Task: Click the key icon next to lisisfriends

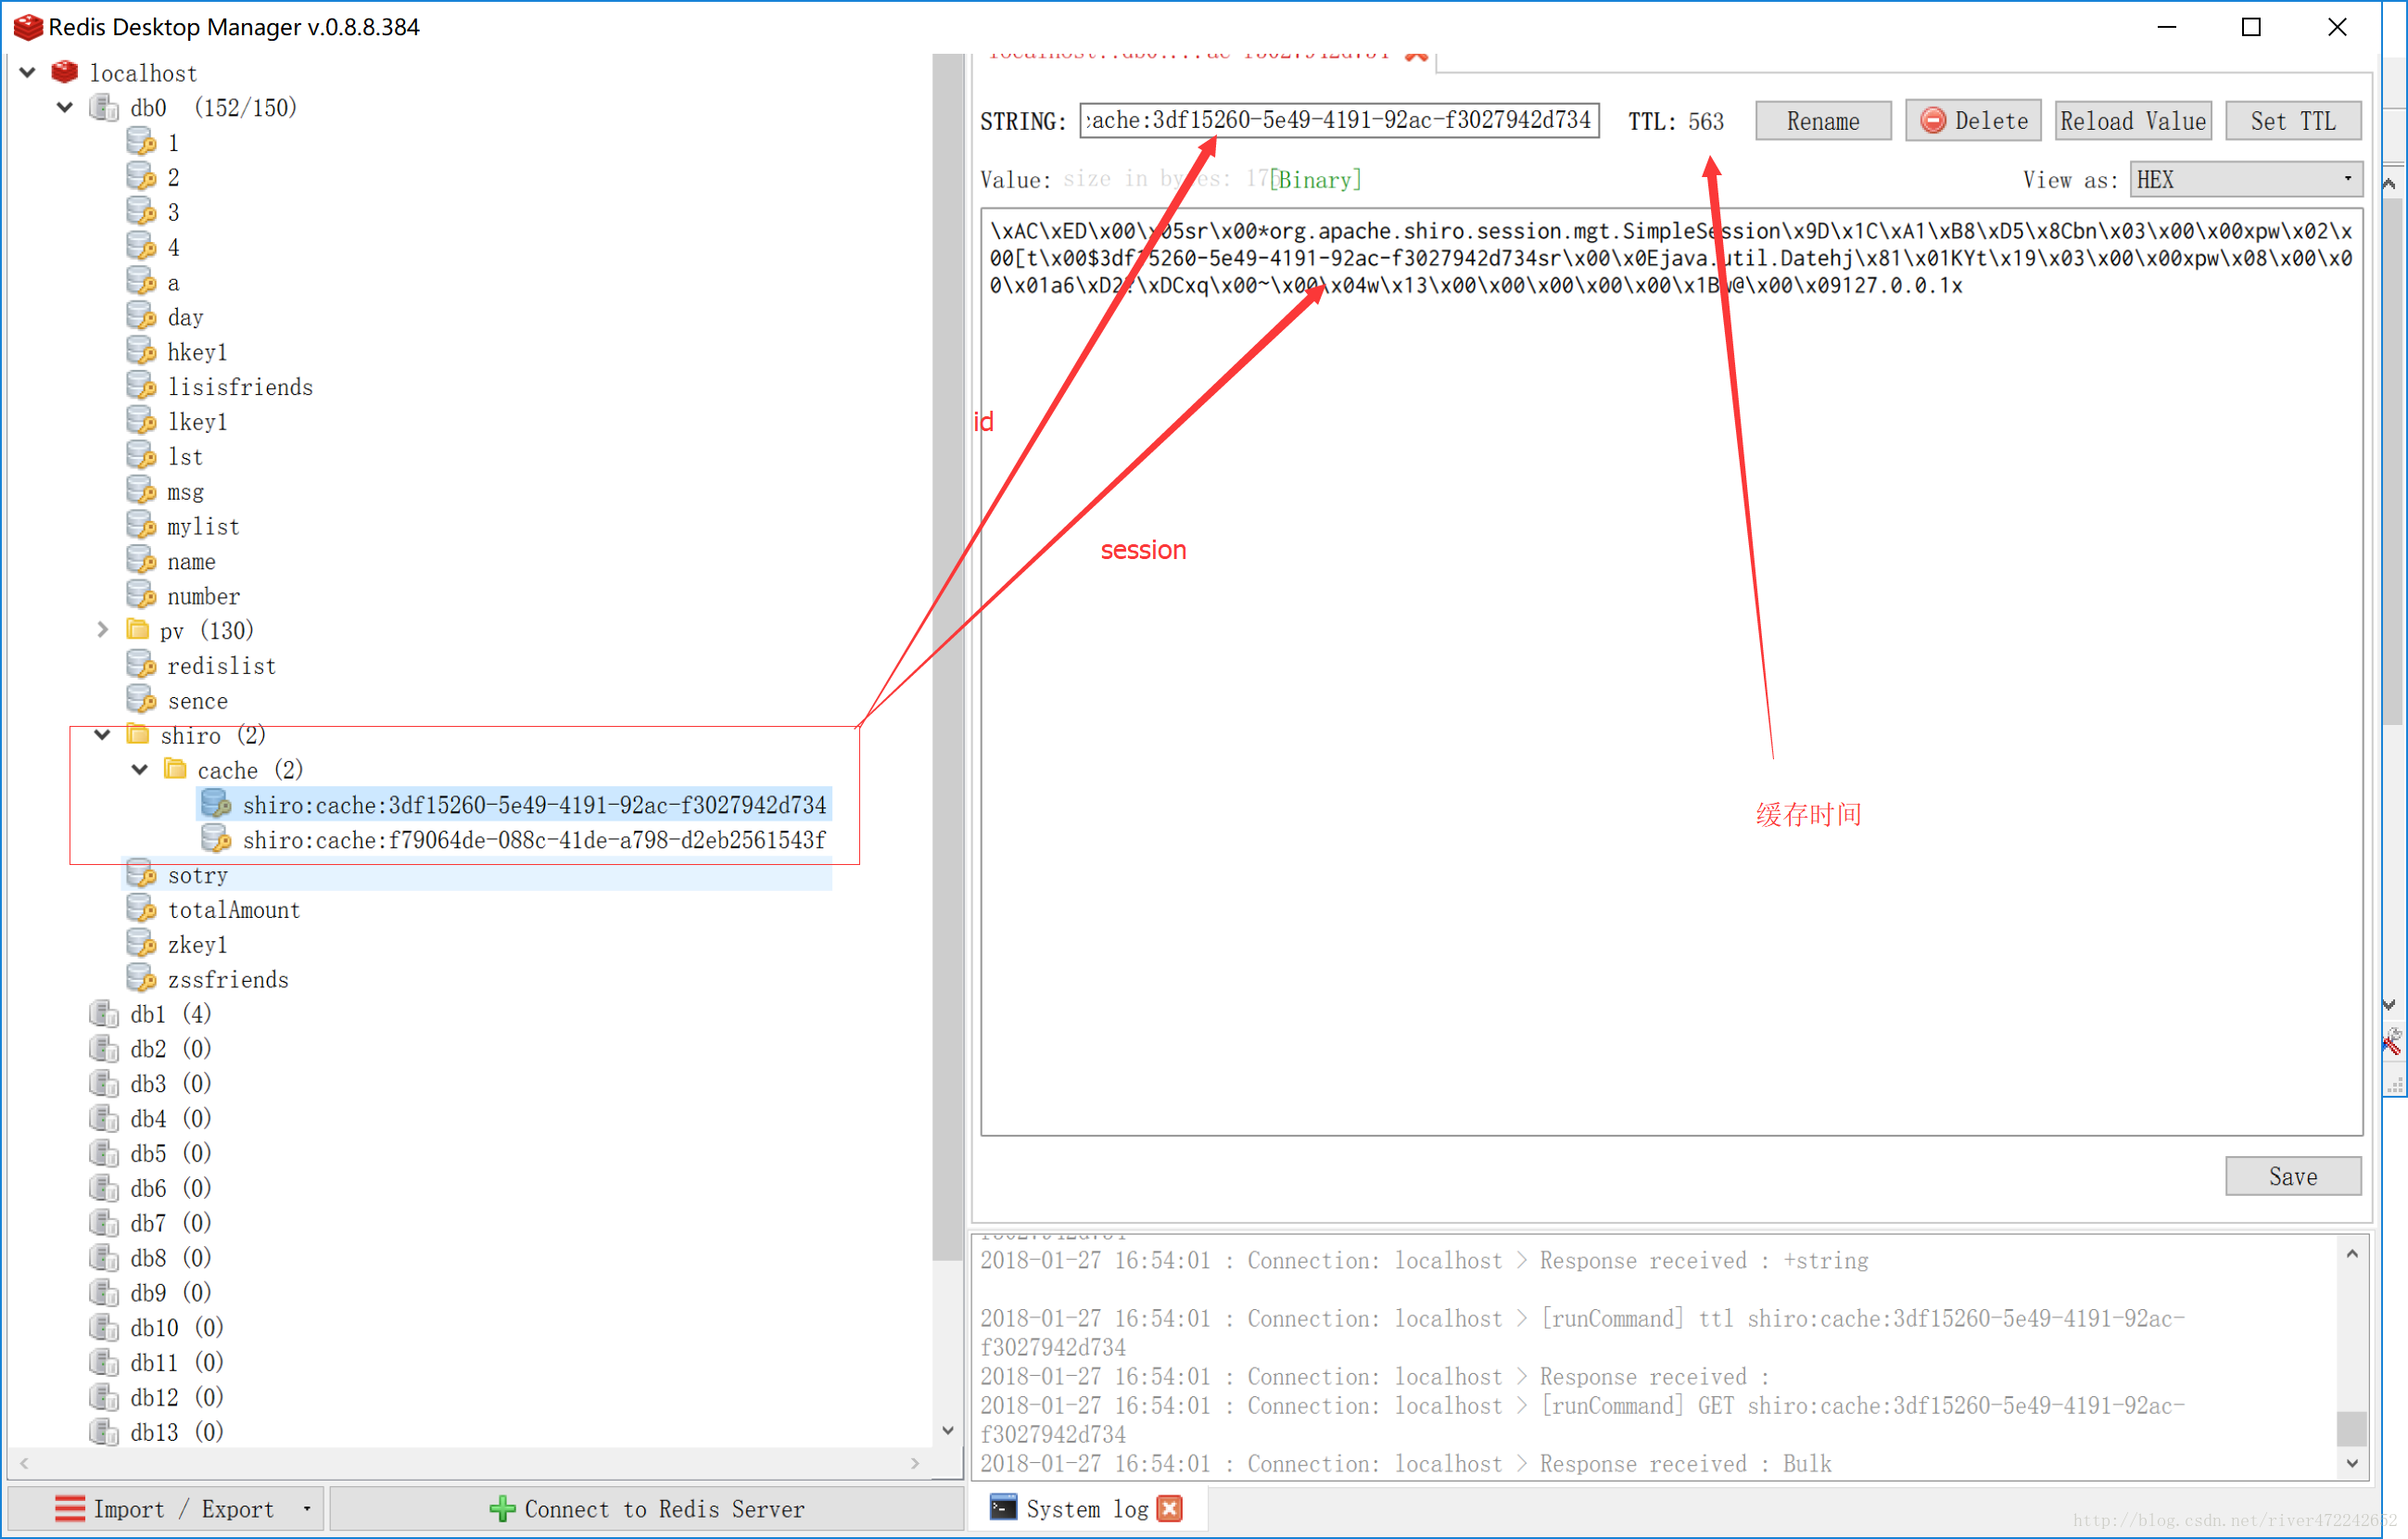Action: click(142, 386)
